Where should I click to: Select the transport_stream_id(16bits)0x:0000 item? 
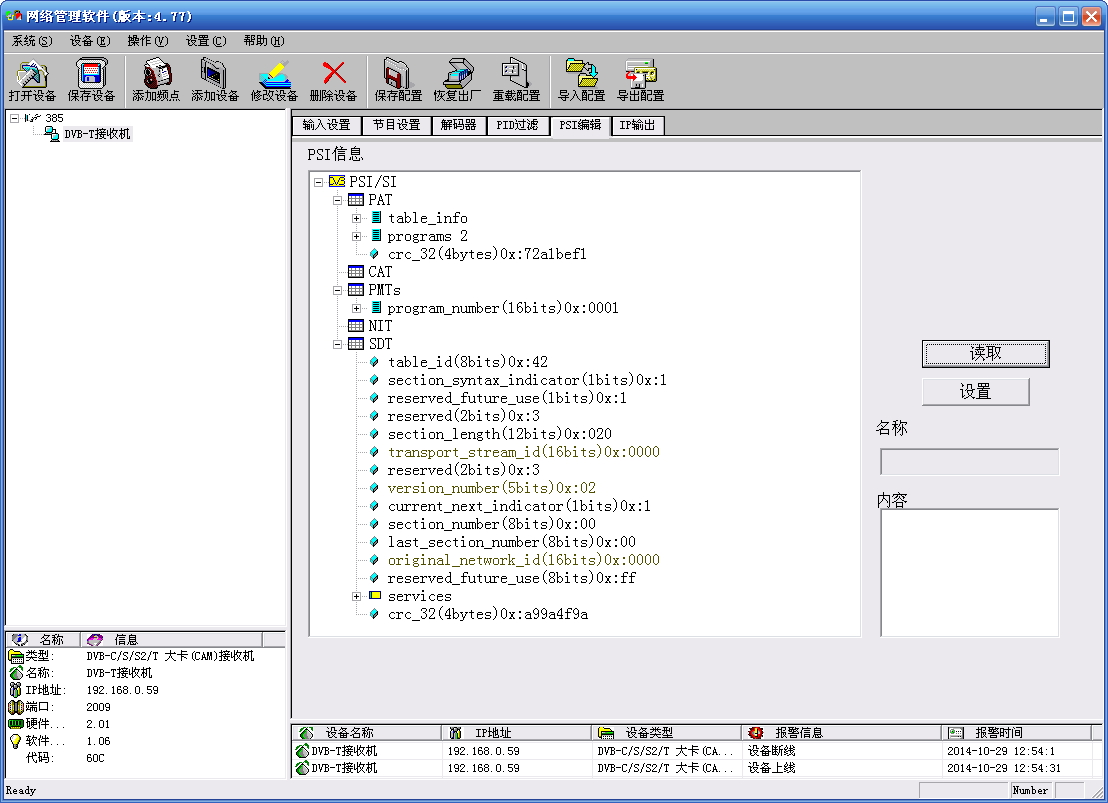point(524,452)
